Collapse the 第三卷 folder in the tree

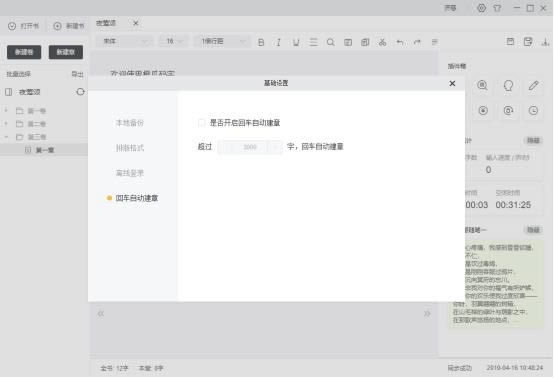tap(6, 137)
